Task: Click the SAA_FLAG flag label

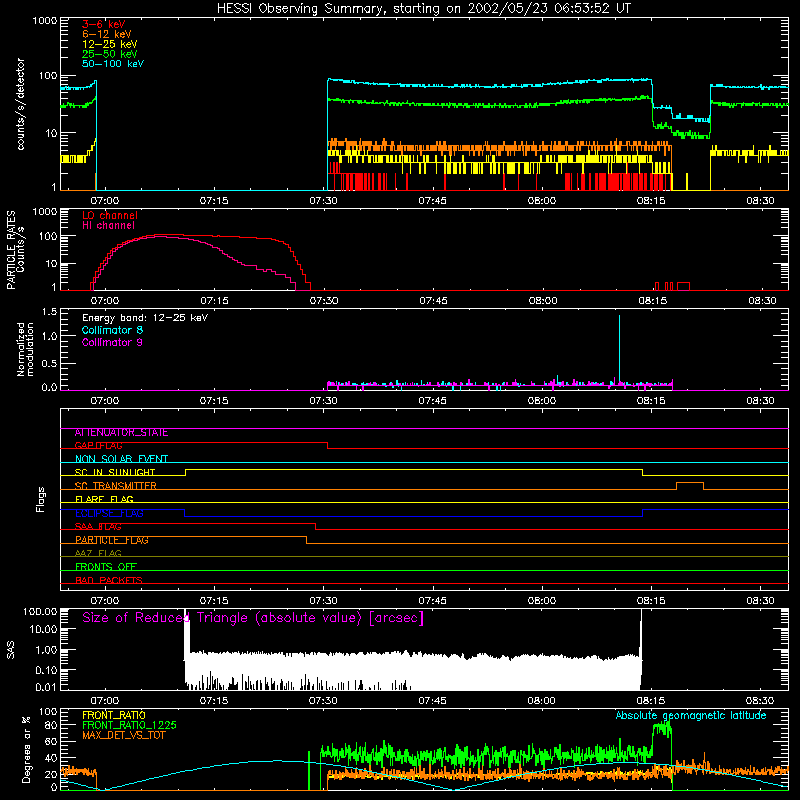Action: click(98, 527)
